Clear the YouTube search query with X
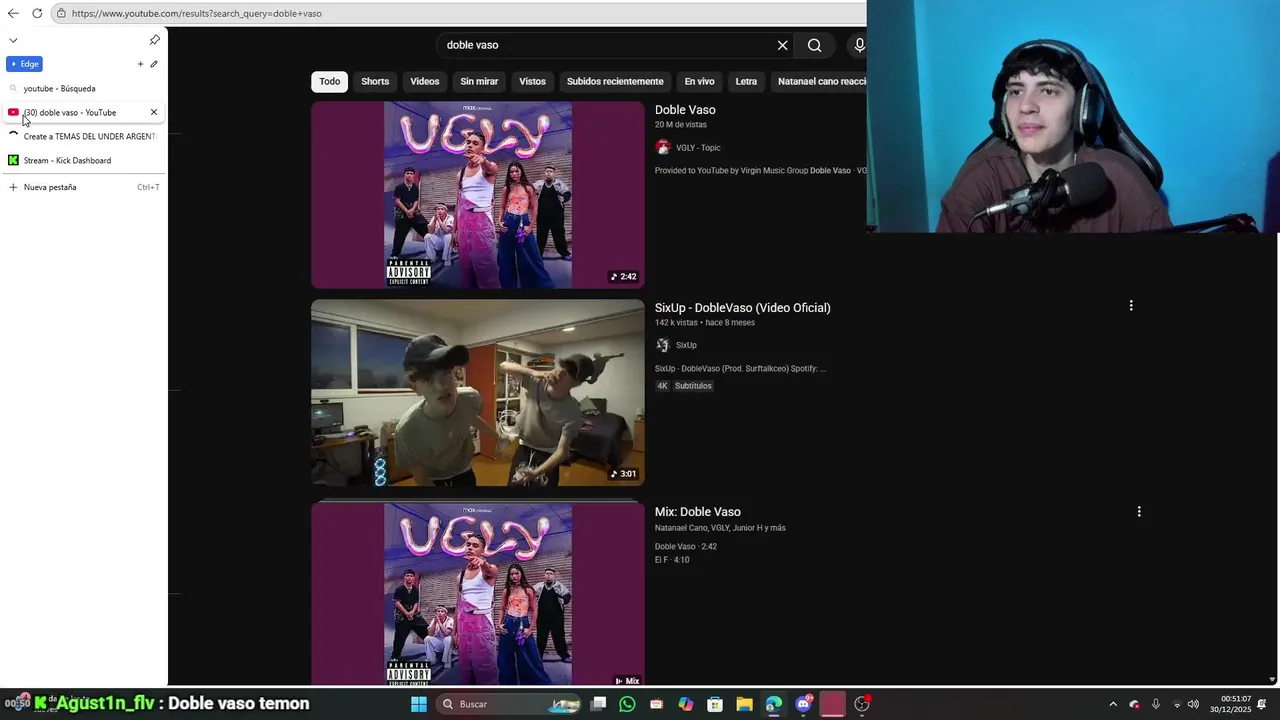1280x720 pixels. 783,45
